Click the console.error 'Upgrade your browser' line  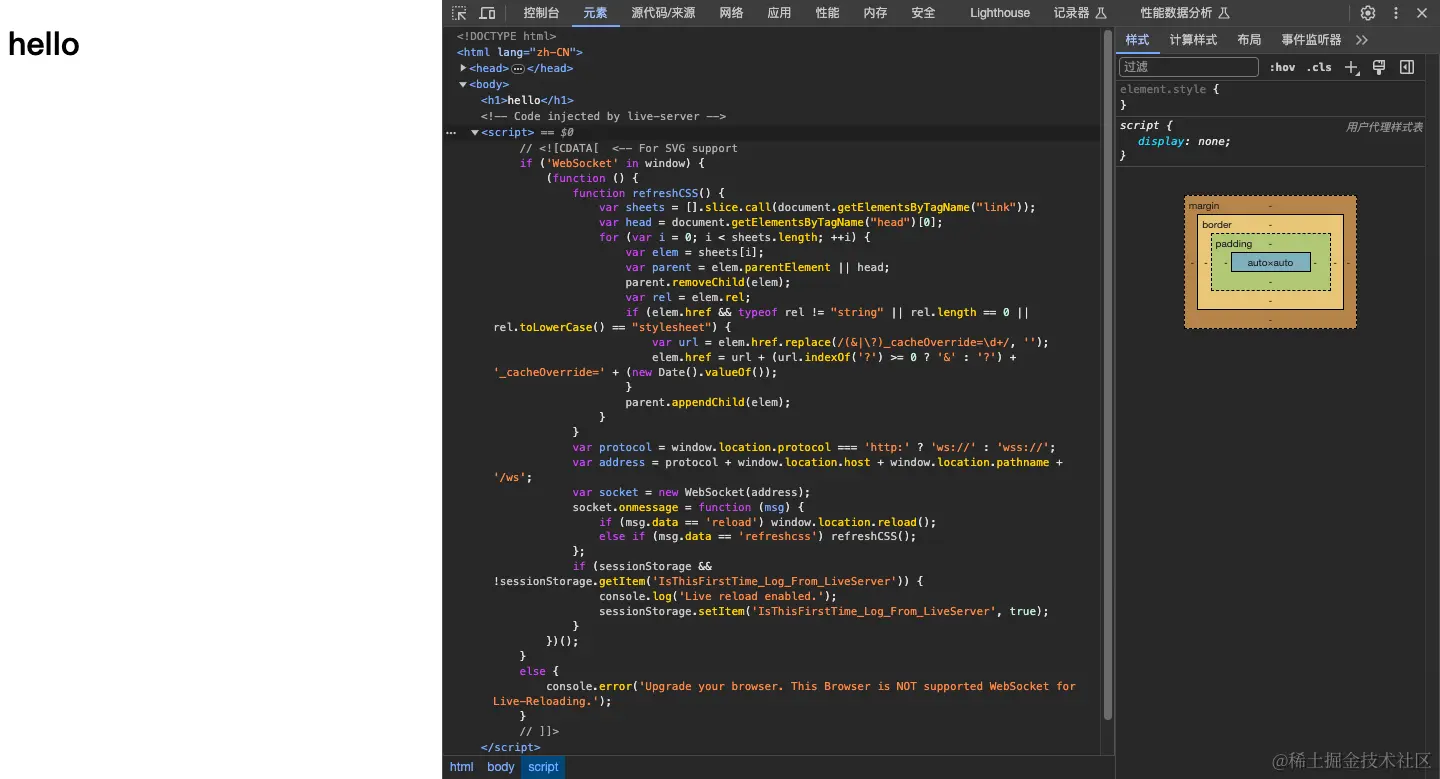784,693
